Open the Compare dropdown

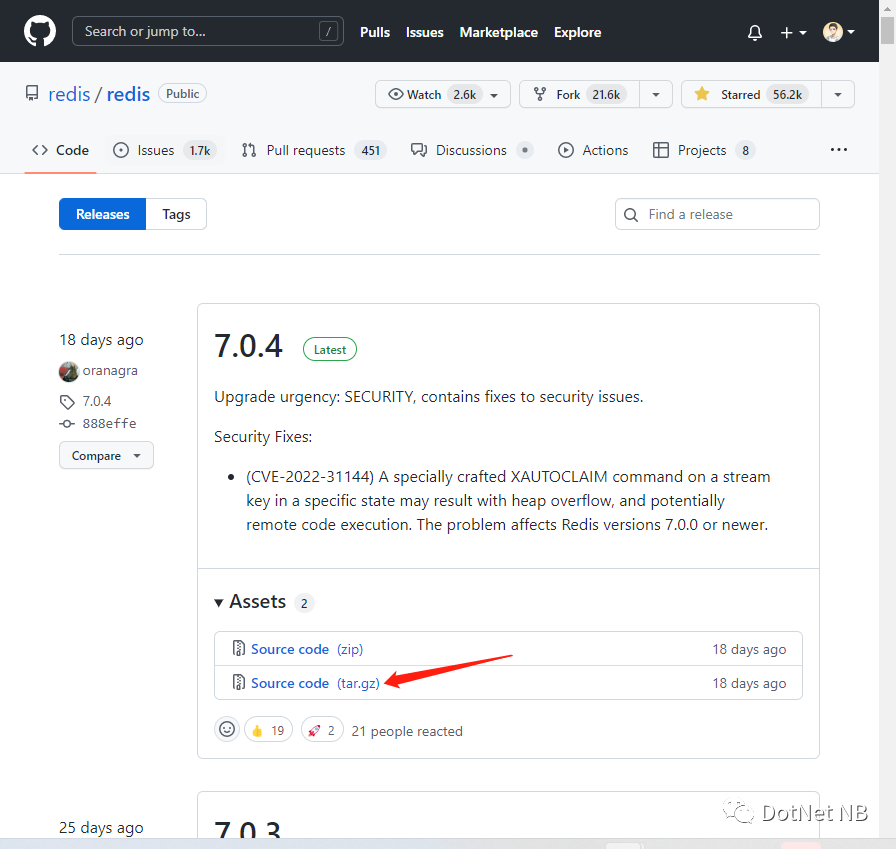(106, 455)
